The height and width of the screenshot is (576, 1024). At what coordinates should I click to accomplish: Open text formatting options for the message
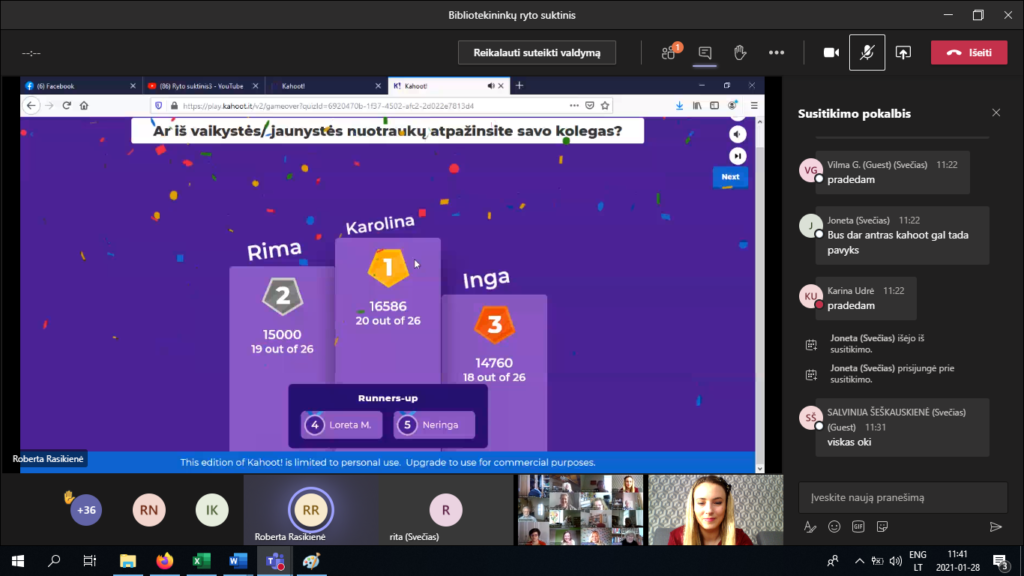tap(810, 527)
